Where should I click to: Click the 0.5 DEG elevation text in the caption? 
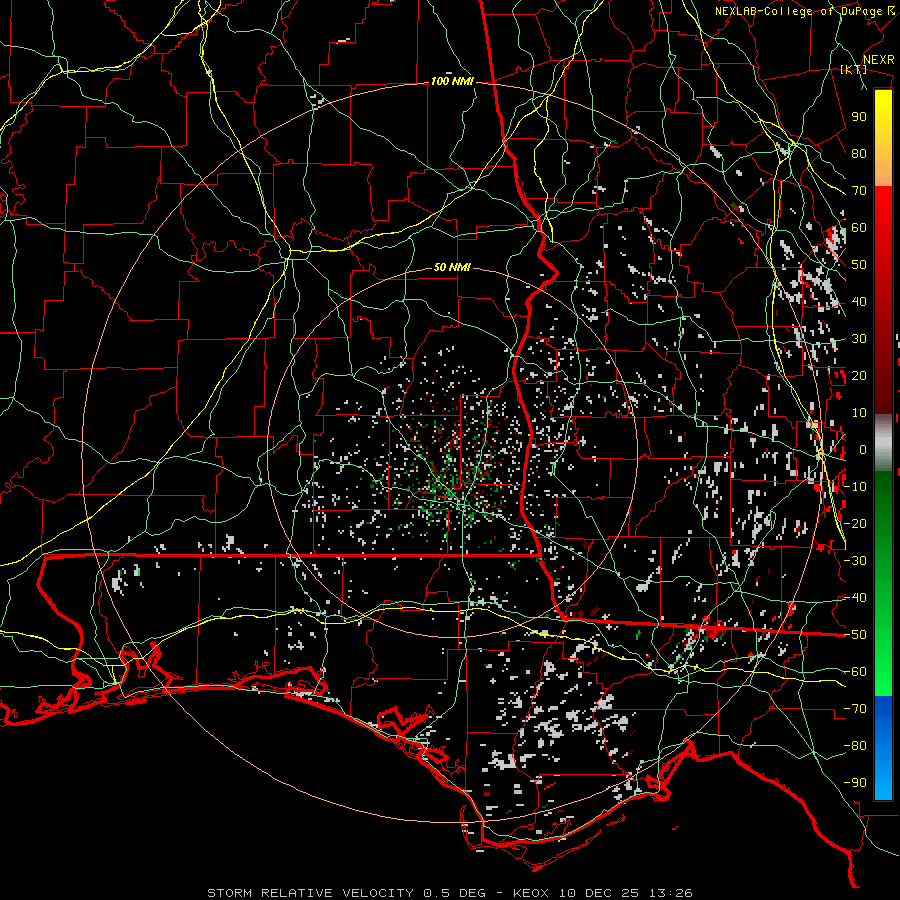(x=455, y=893)
